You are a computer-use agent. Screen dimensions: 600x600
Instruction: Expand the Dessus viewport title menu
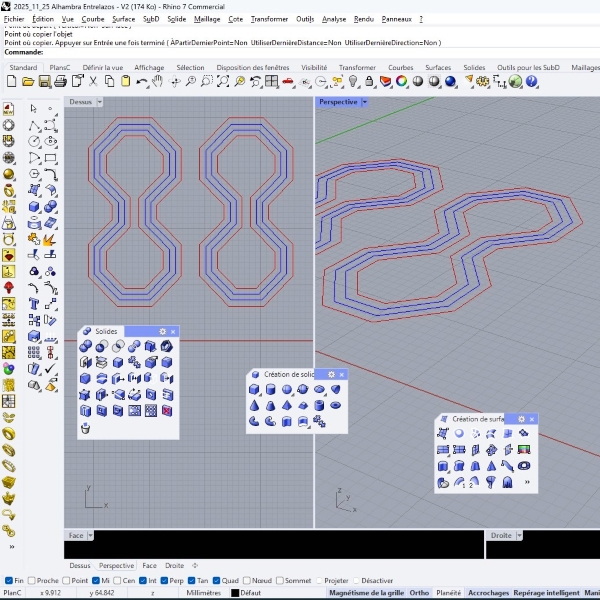pyautogui.click(x=99, y=102)
